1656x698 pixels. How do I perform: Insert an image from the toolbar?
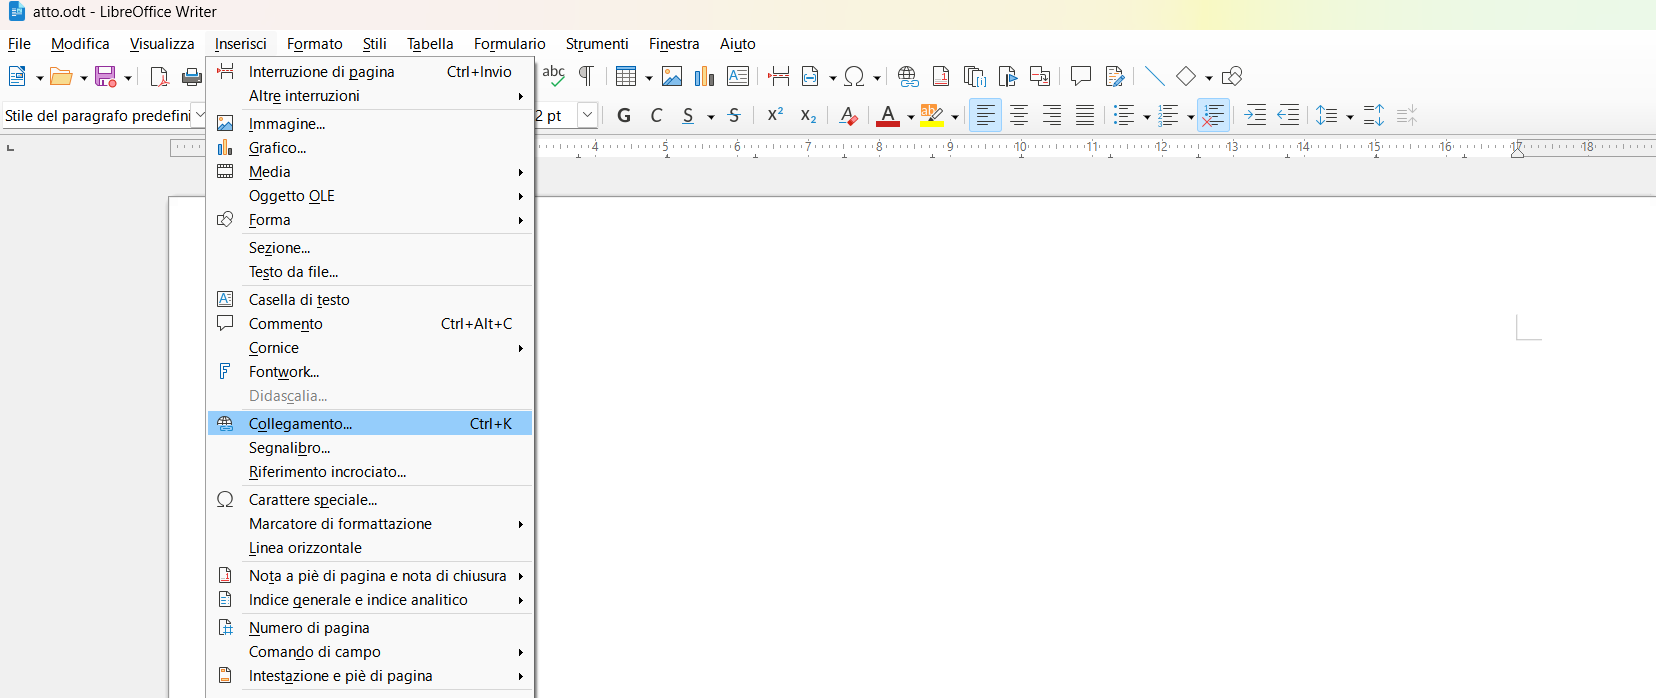click(x=672, y=76)
